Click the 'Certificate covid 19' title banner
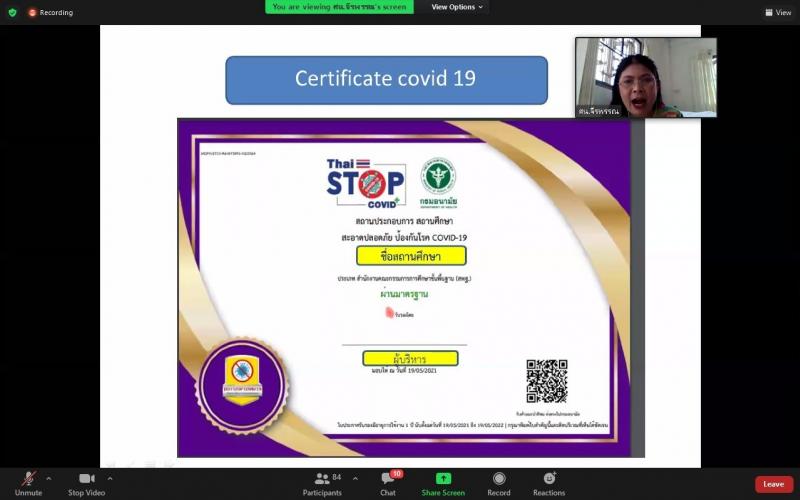Viewport: 800px width, 500px height. point(386,80)
